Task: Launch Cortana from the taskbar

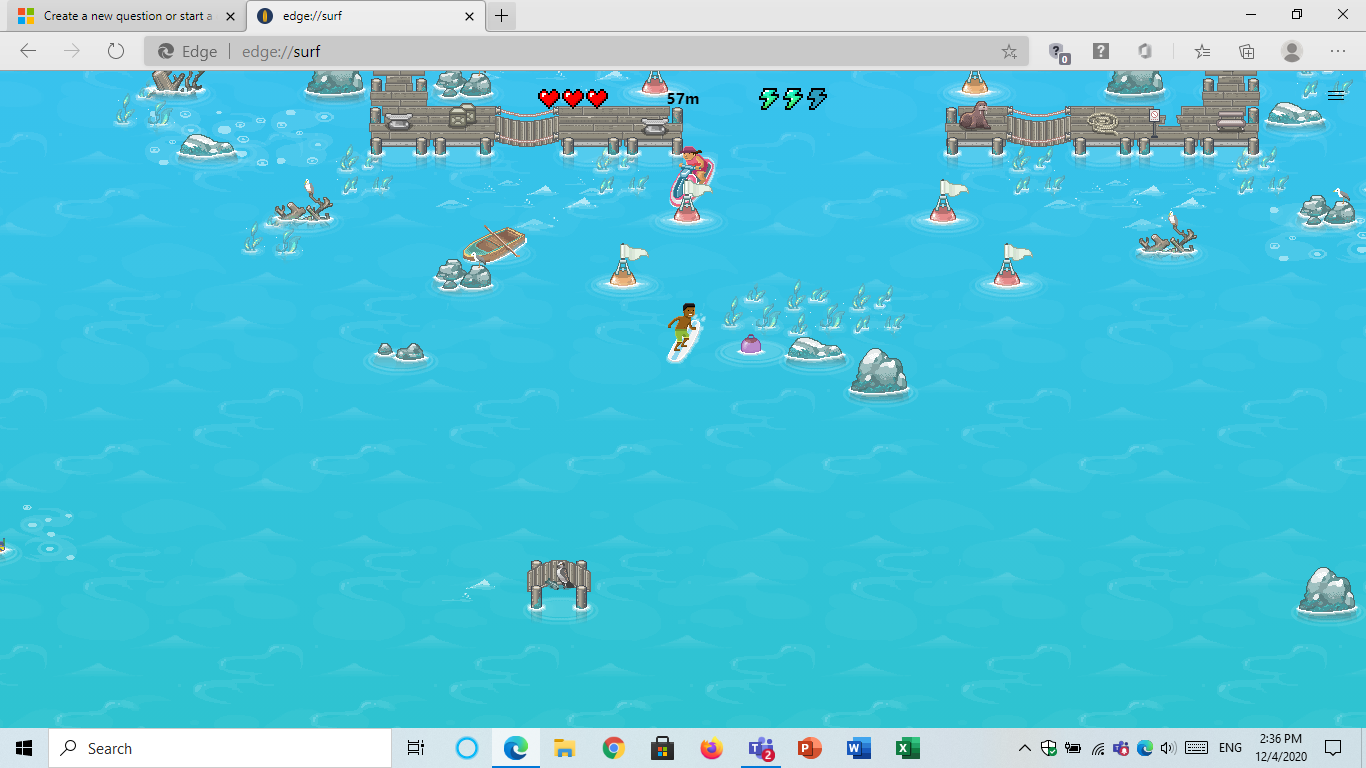Action: tap(467, 748)
